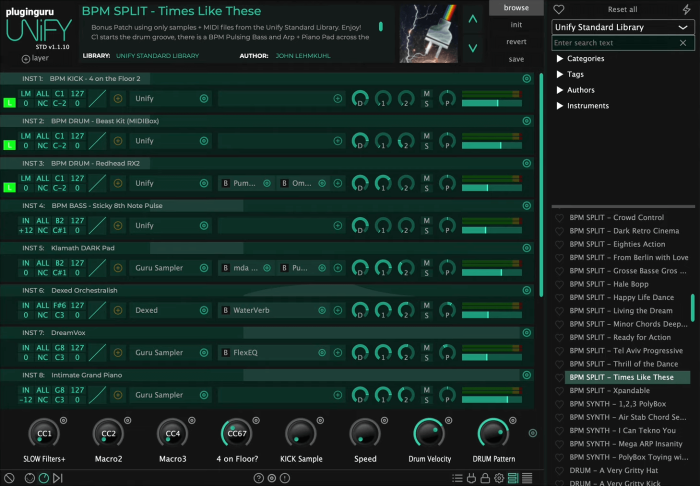Click the padlock icon in bottom toolbar
Viewport: 700px width, 486px height.
485,478
